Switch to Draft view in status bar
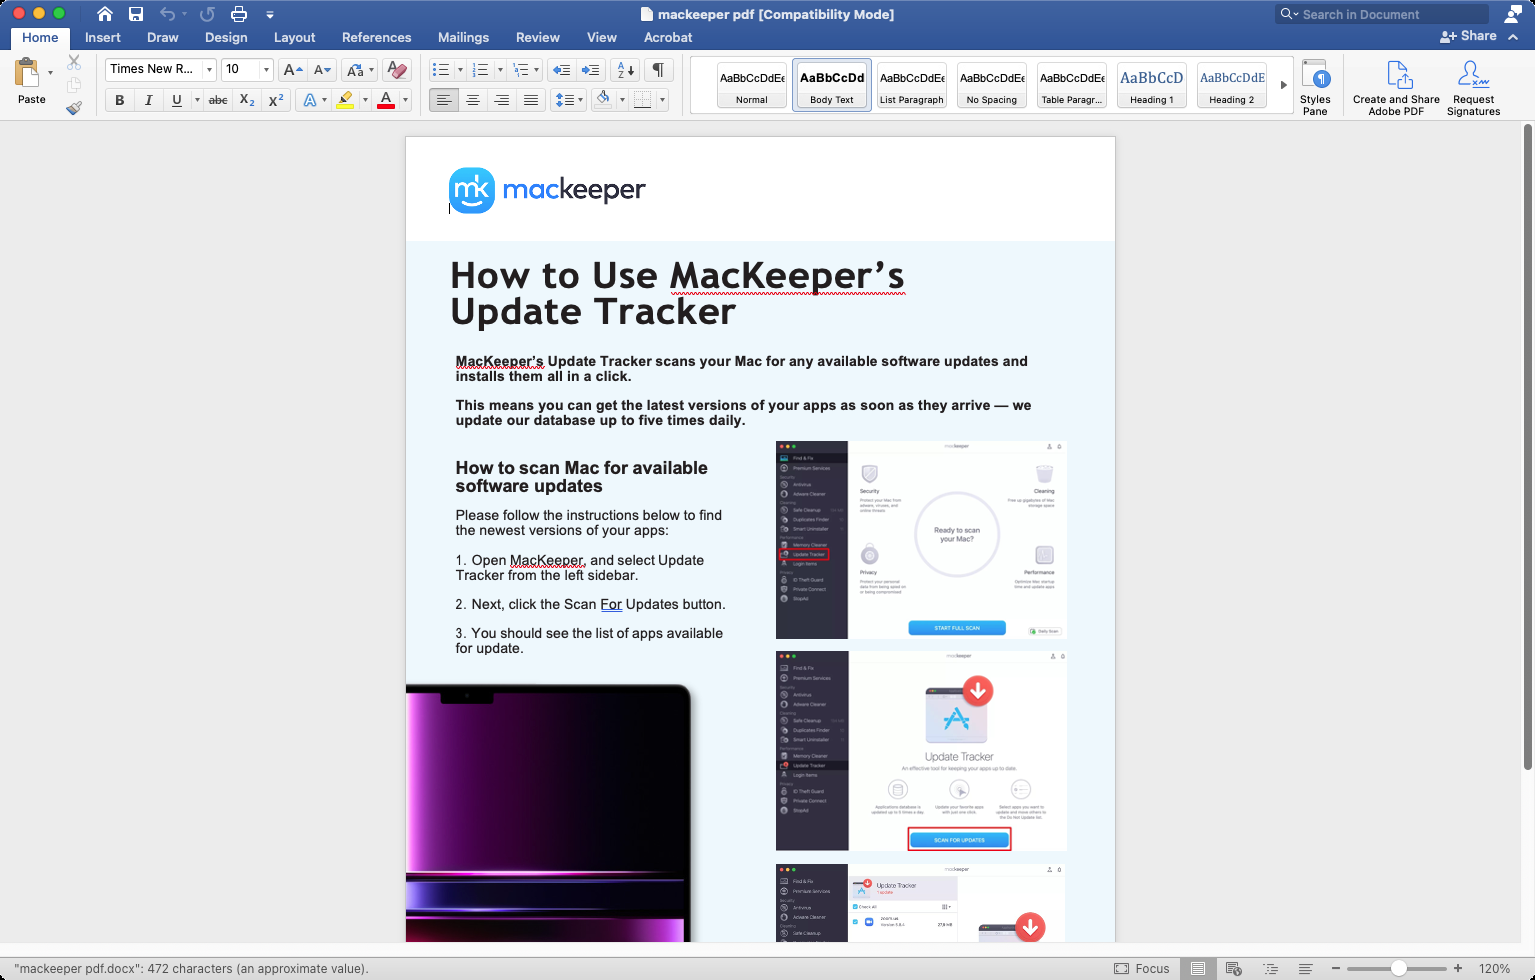The width and height of the screenshot is (1535, 980). tap(1305, 968)
